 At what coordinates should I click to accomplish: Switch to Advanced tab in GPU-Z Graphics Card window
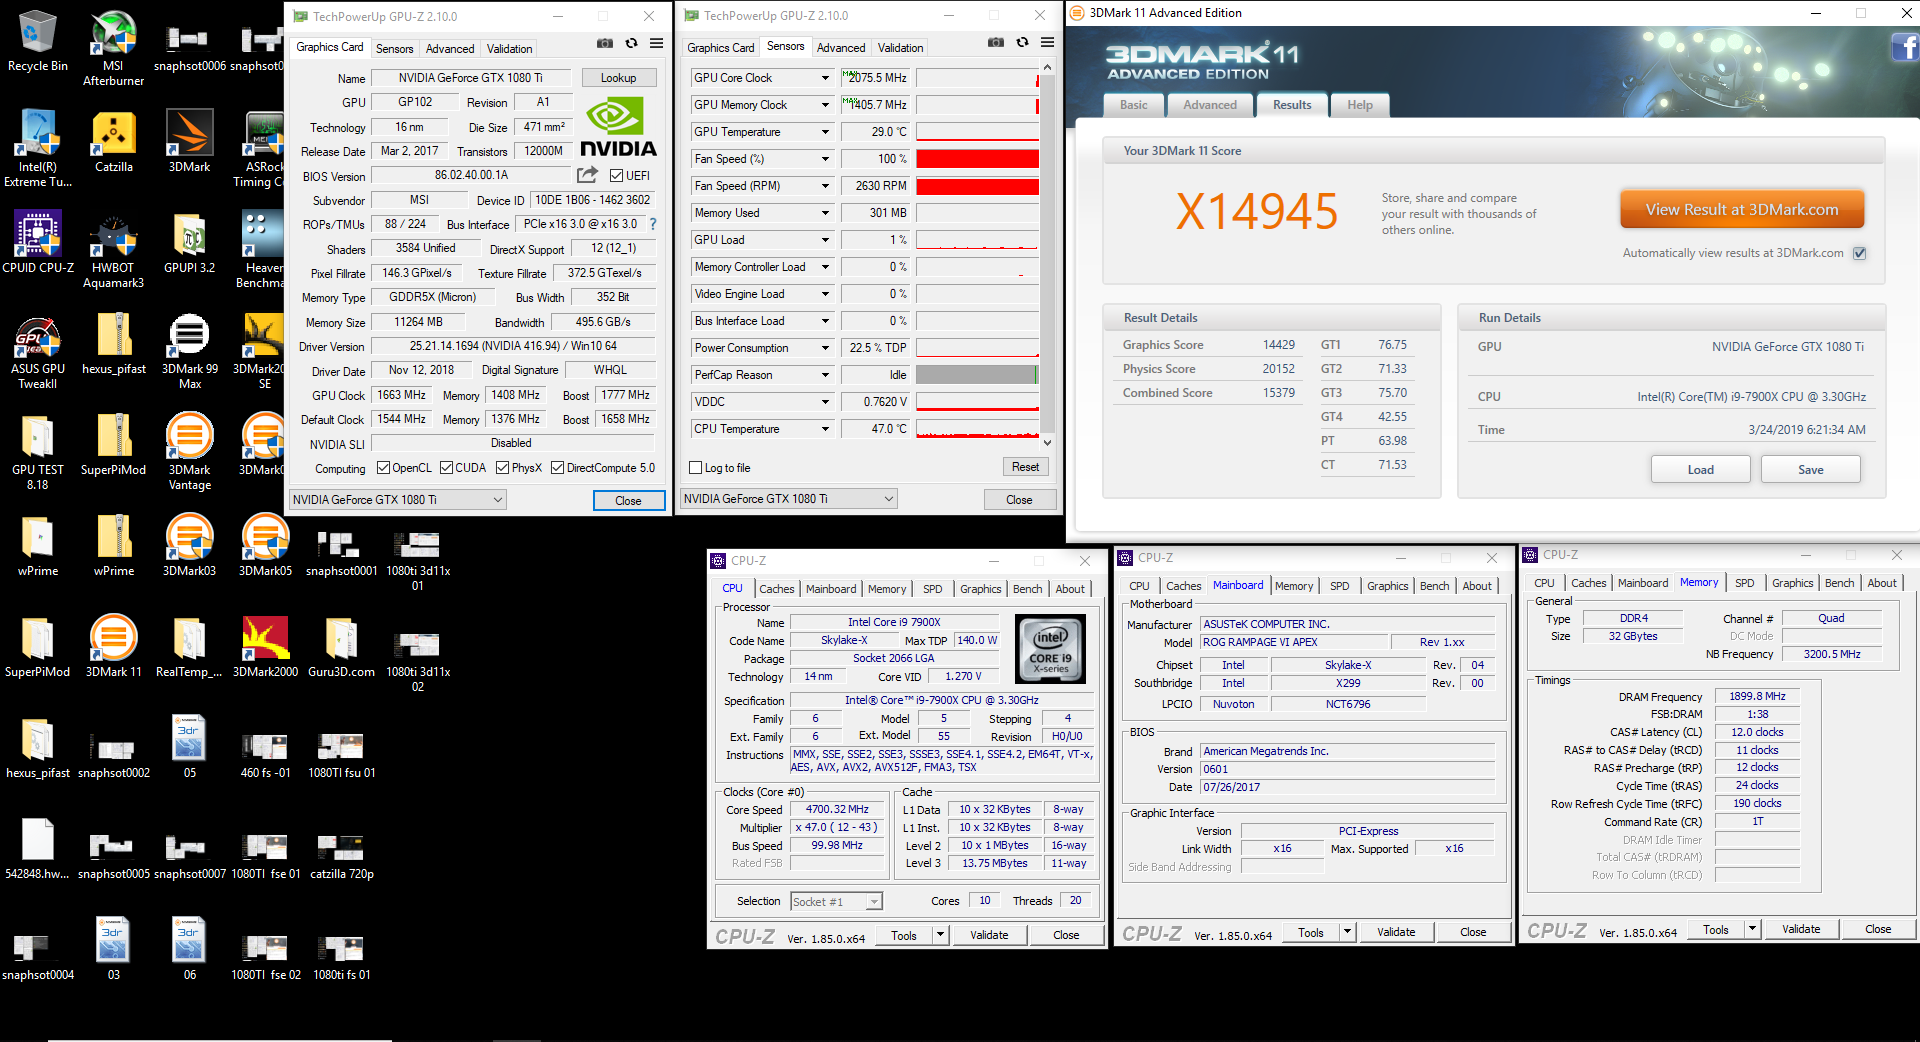tap(450, 49)
